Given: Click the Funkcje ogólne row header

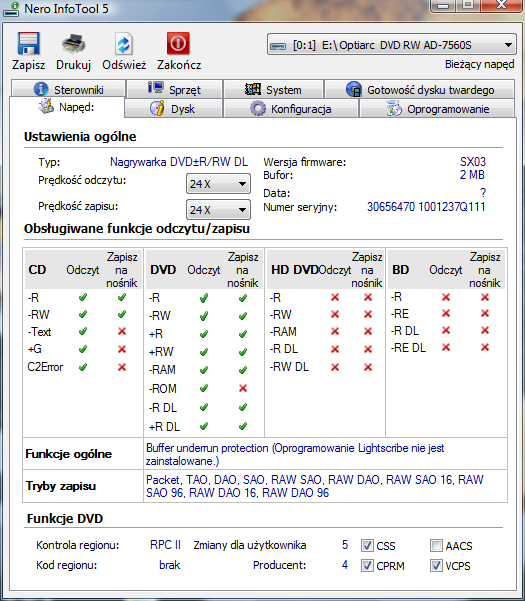Looking at the screenshot, I should coord(69,454).
